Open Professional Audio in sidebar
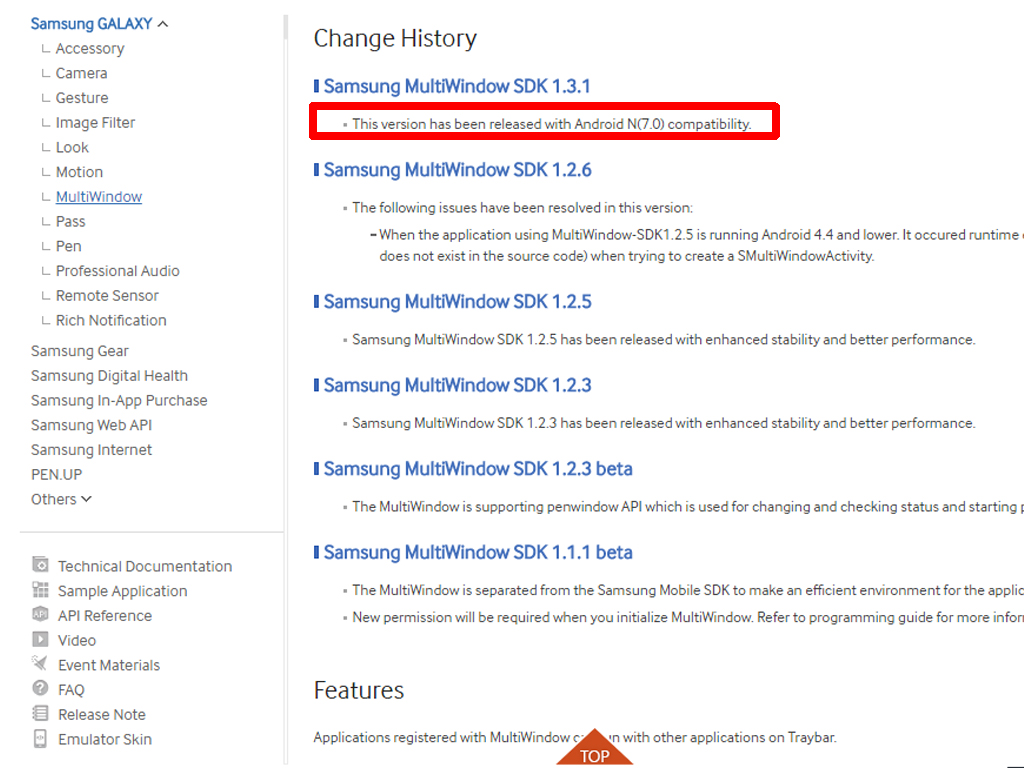Image resolution: width=1024 pixels, height=768 pixels. click(117, 271)
